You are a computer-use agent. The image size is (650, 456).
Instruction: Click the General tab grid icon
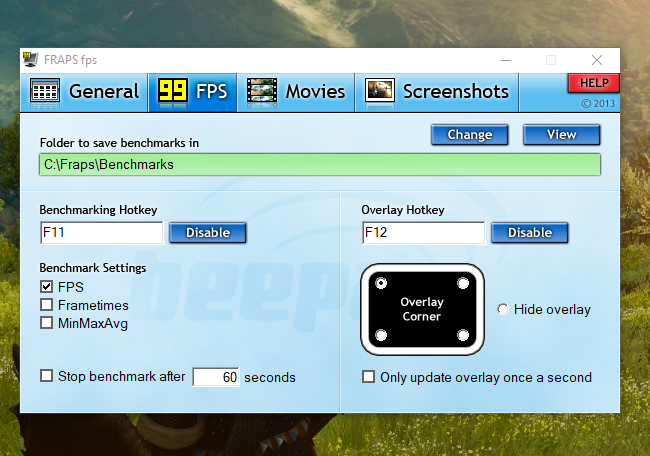click(45, 90)
